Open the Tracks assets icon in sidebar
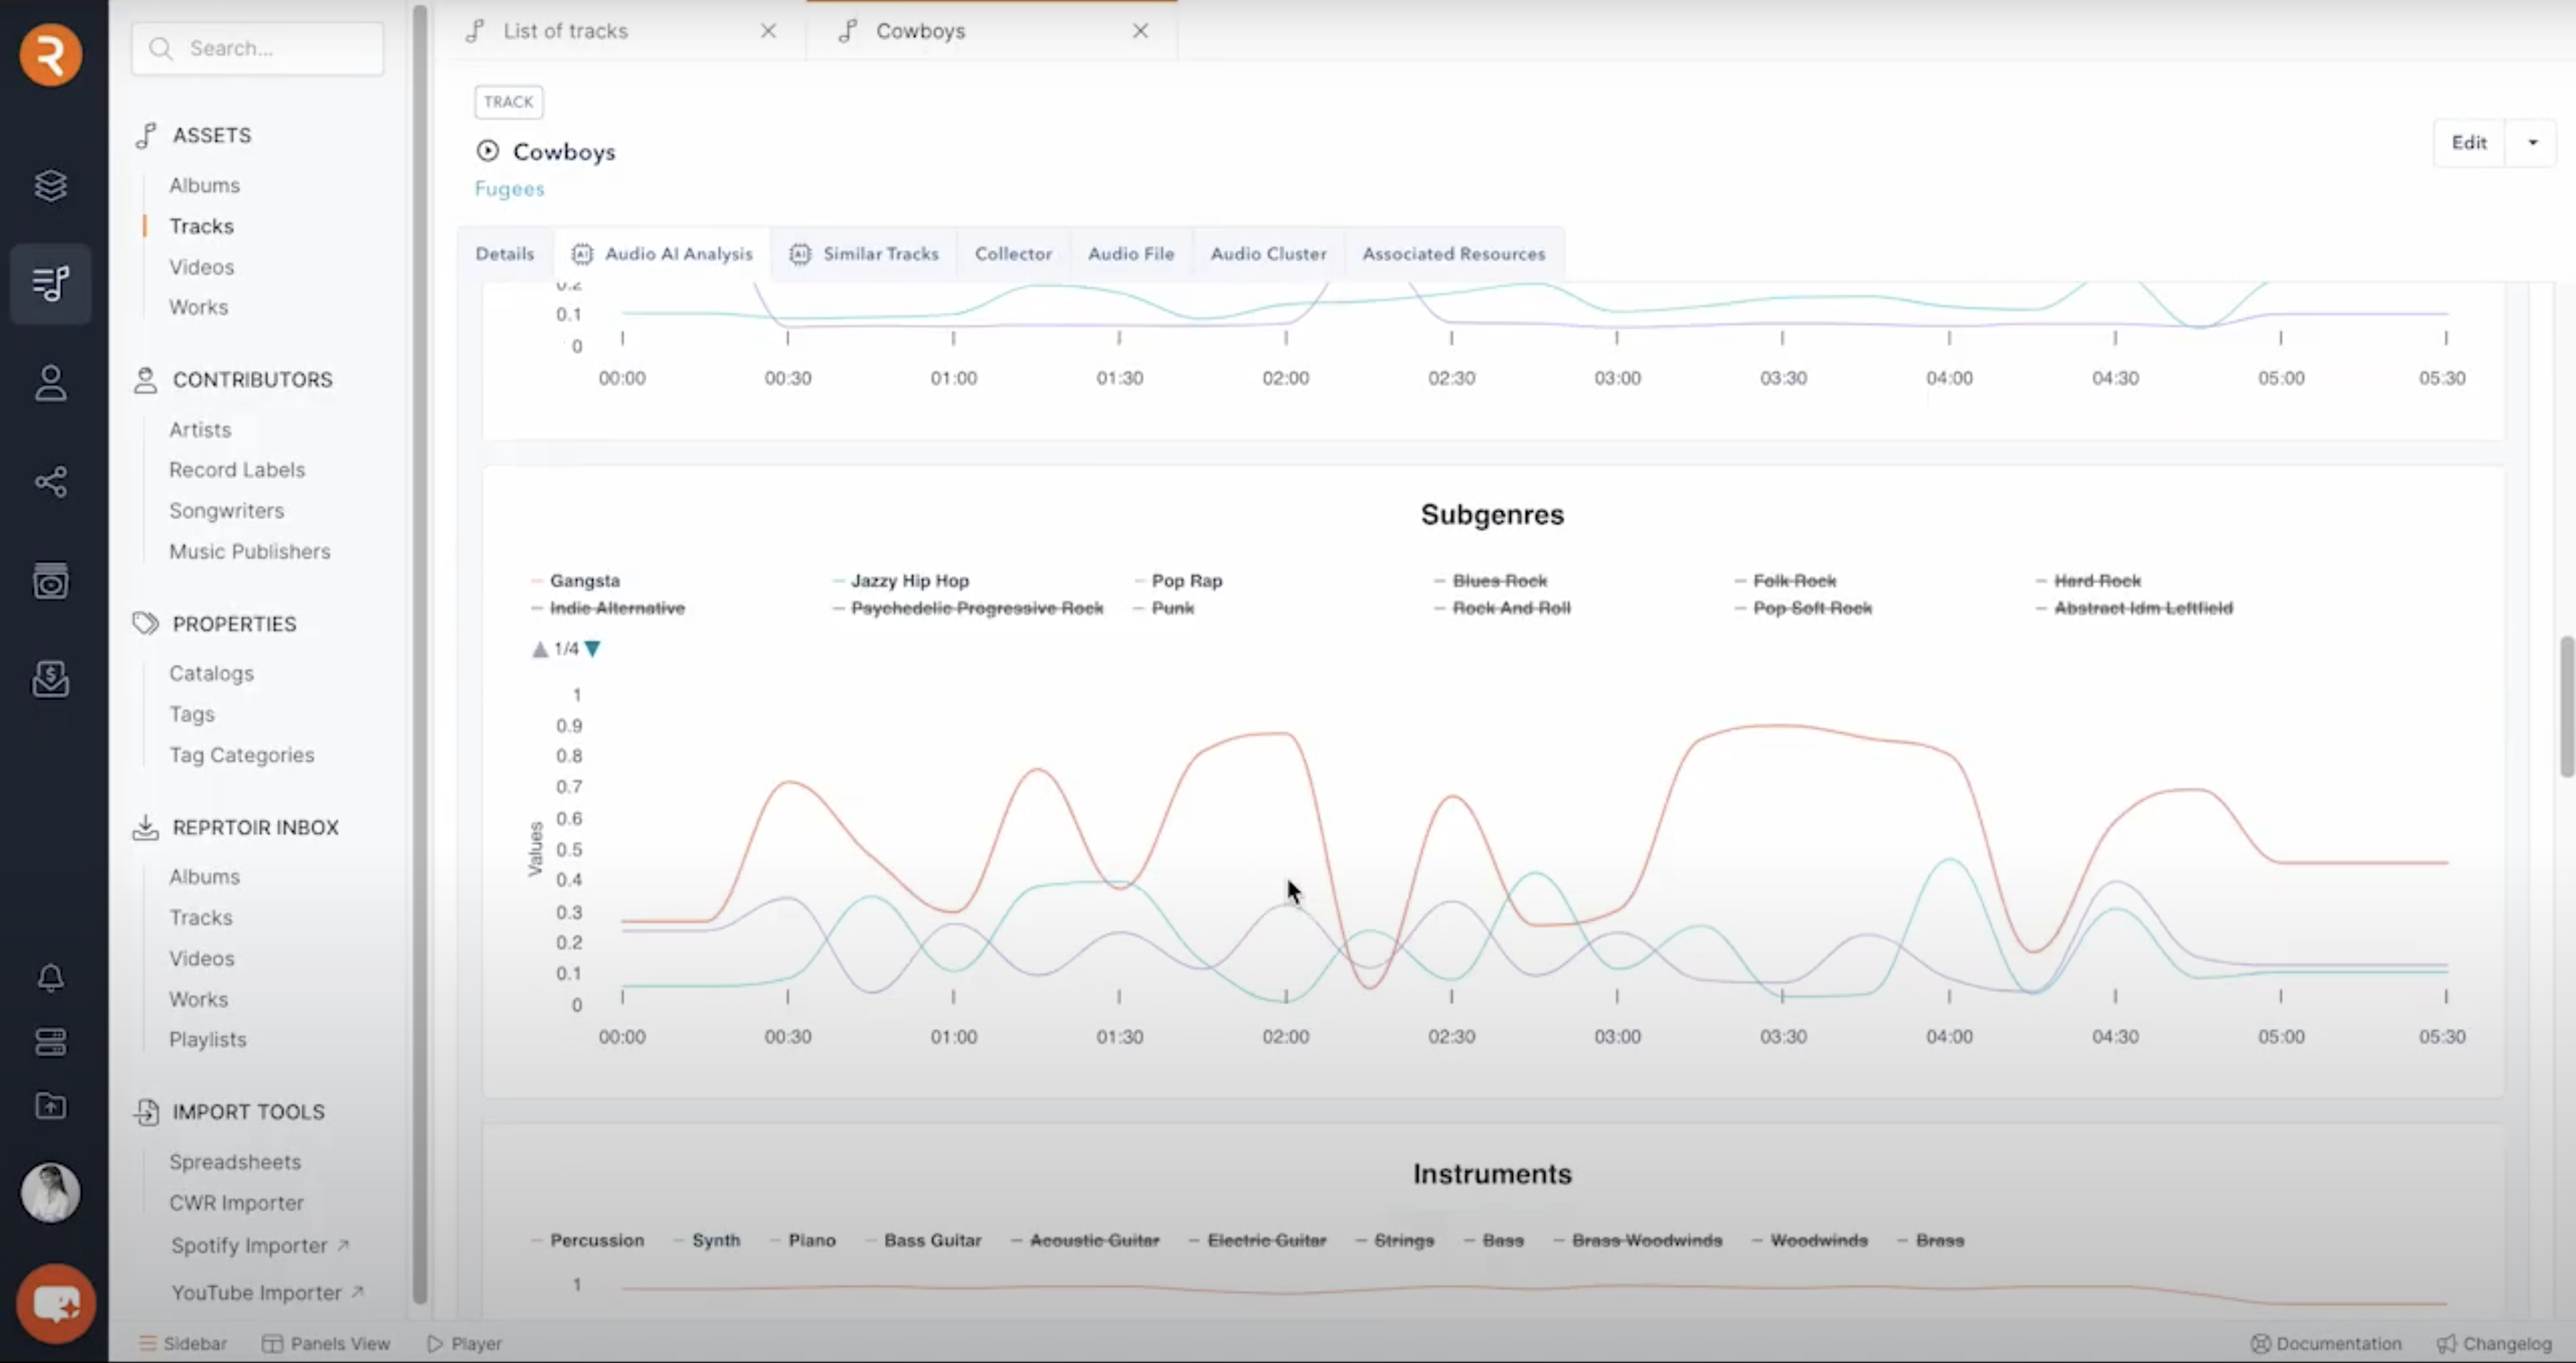 50,283
